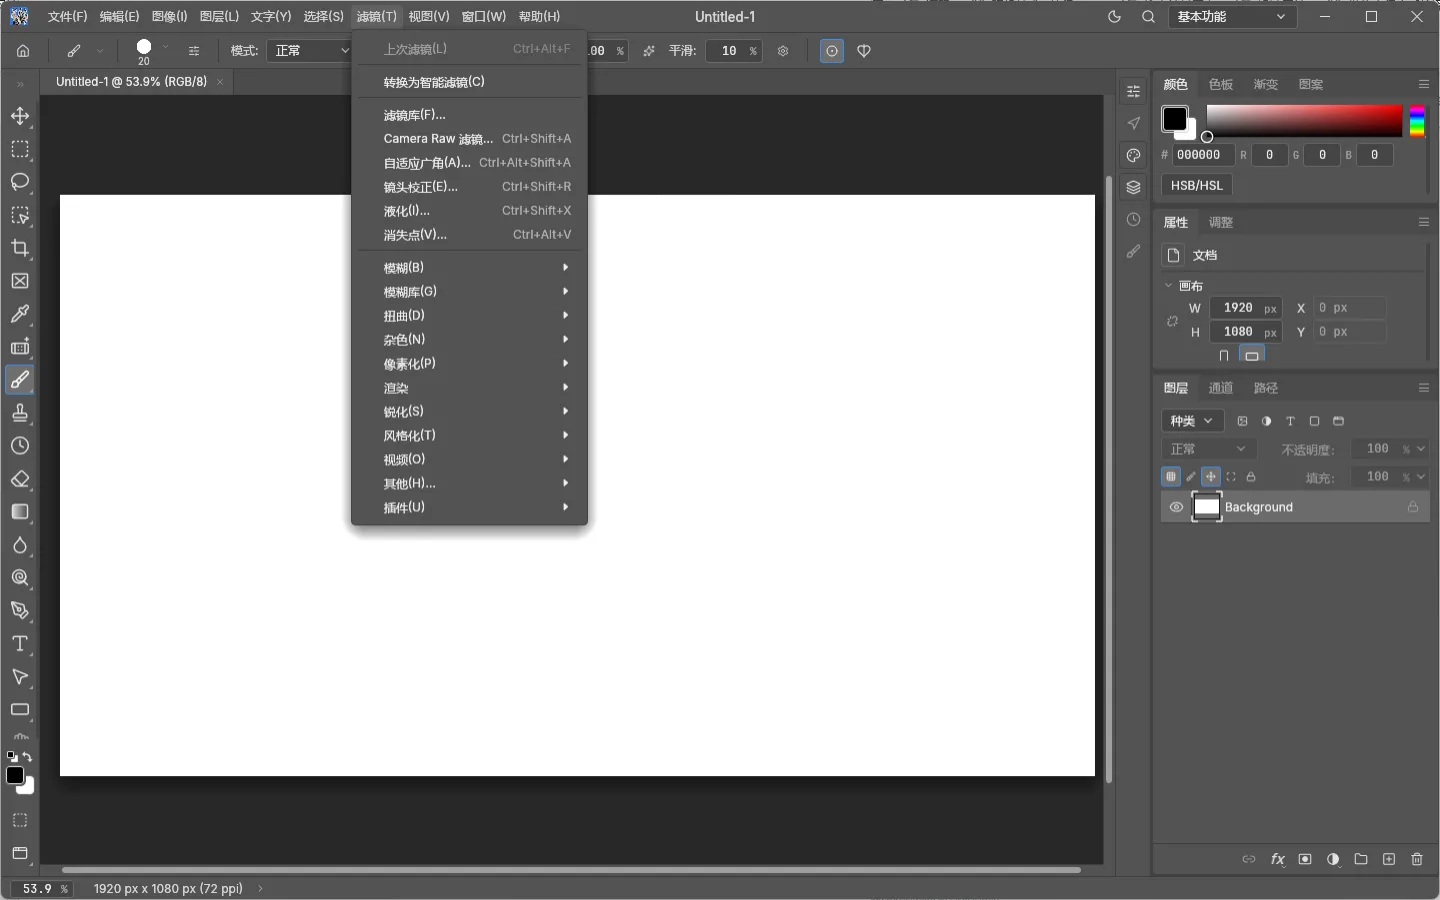Image resolution: width=1440 pixels, height=900 pixels.
Task: Expand the 不透明度 opacity dropdown arrow
Action: click(1421, 449)
